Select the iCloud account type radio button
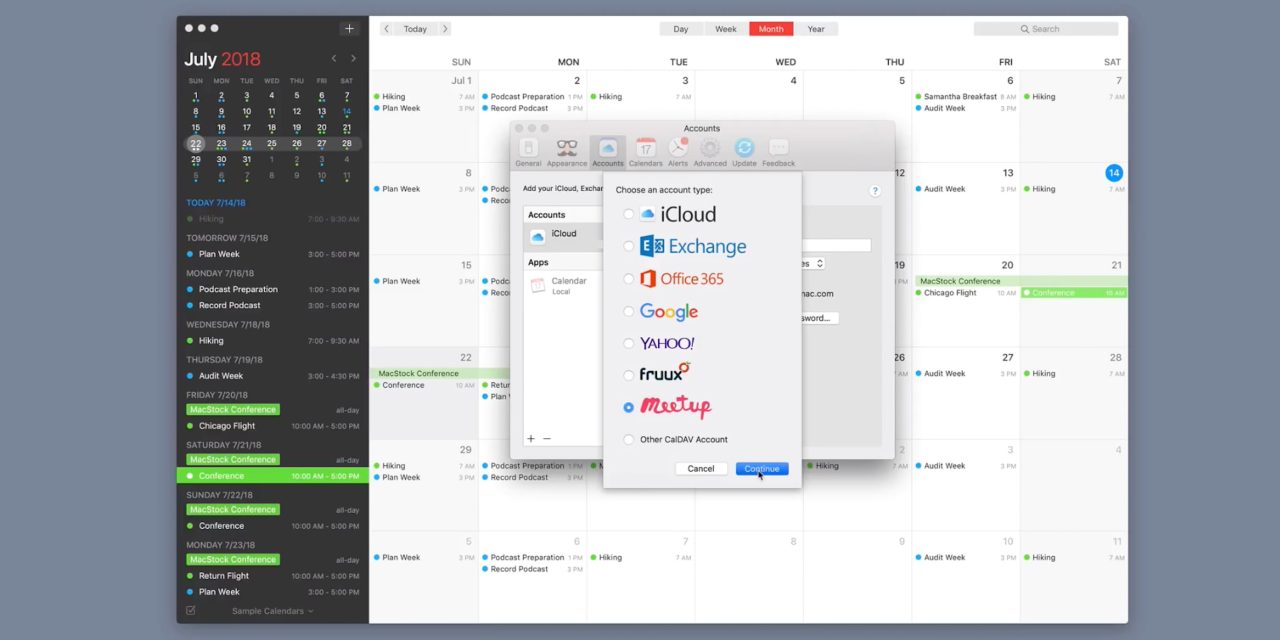 pos(628,214)
